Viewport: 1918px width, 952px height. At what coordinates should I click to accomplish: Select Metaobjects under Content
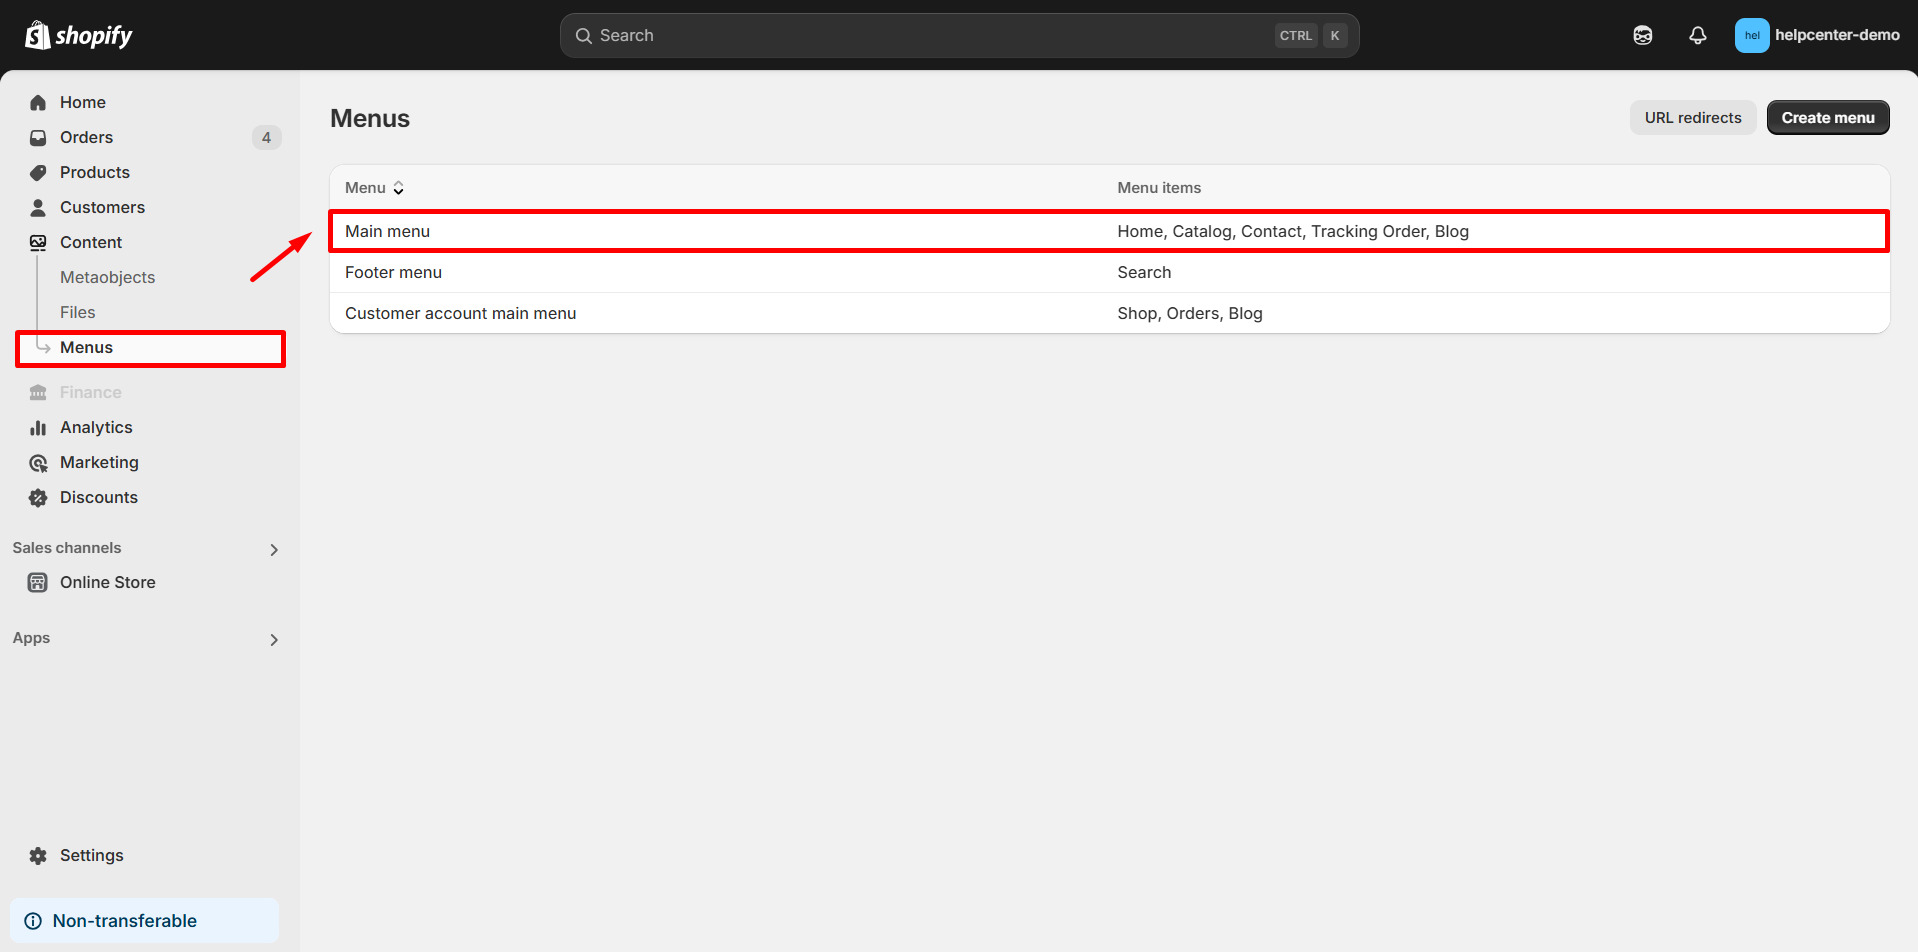click(107, 277)
